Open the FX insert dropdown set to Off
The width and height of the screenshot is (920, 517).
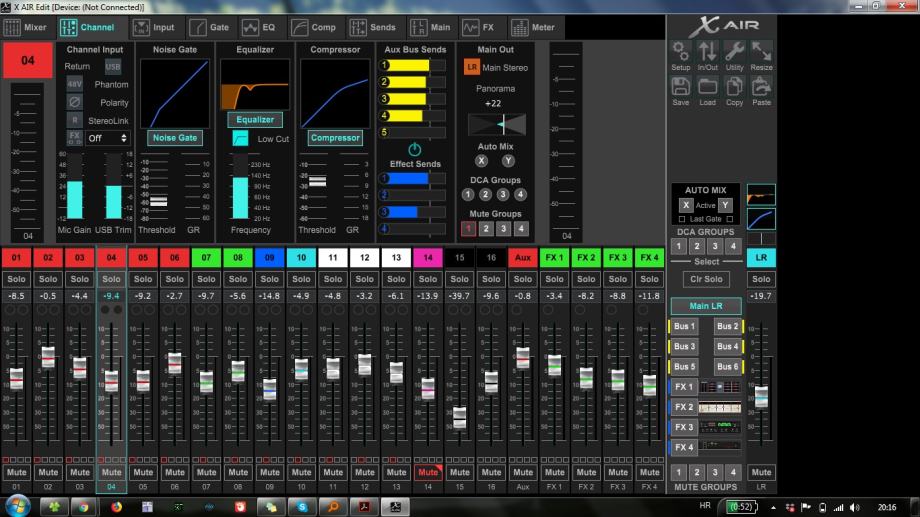pos(107,138)
